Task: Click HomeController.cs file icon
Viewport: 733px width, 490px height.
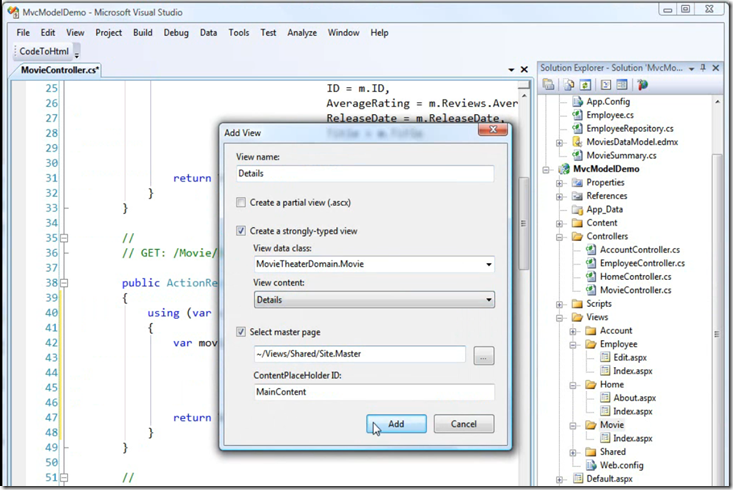Action: click(591, 277)
